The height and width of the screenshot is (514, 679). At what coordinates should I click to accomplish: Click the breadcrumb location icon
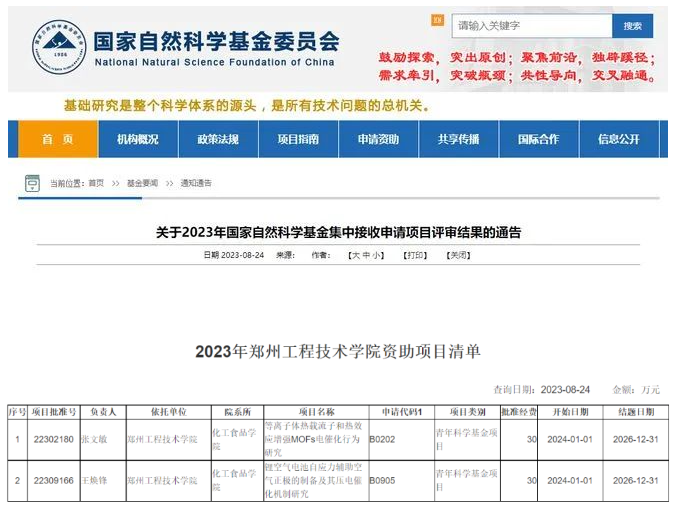click(x=32, y=183)
